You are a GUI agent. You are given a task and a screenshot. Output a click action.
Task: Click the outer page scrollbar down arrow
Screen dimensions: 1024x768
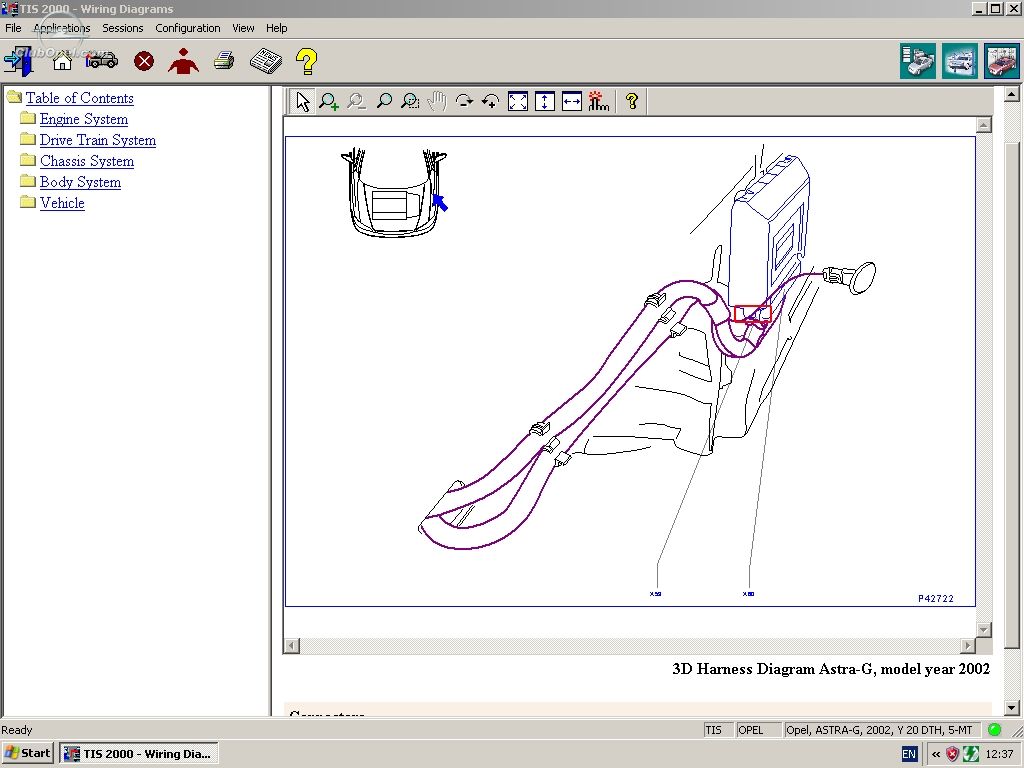(x=1011, y=708)
